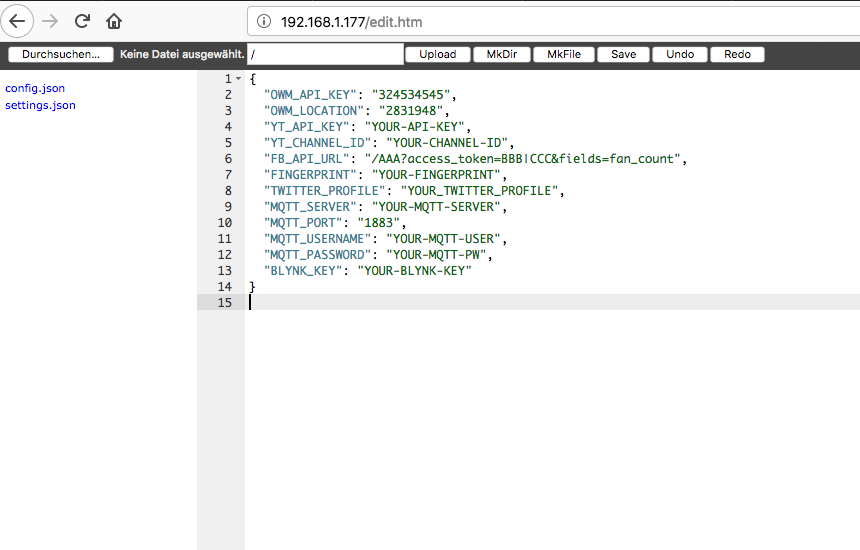860x550 pixels.
Task: Click the site info icon in address bar
Action: 264,21
